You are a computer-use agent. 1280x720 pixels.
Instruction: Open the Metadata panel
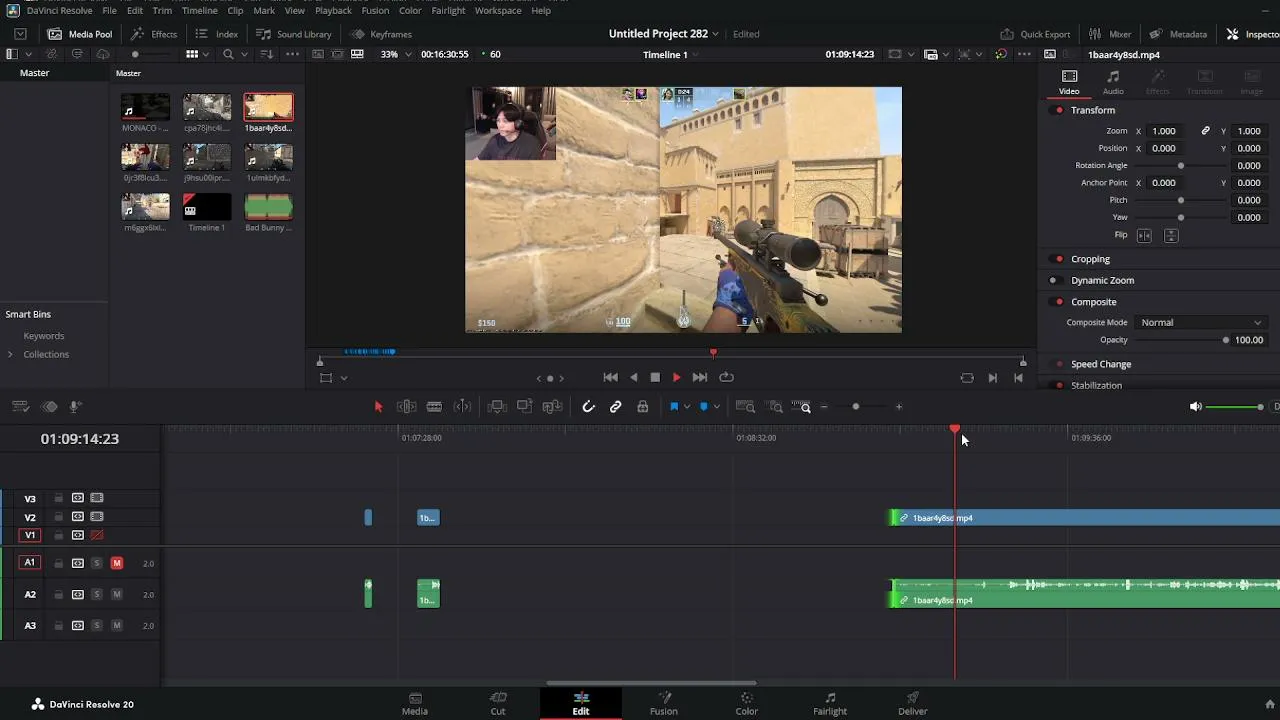tap(1177, 34)
